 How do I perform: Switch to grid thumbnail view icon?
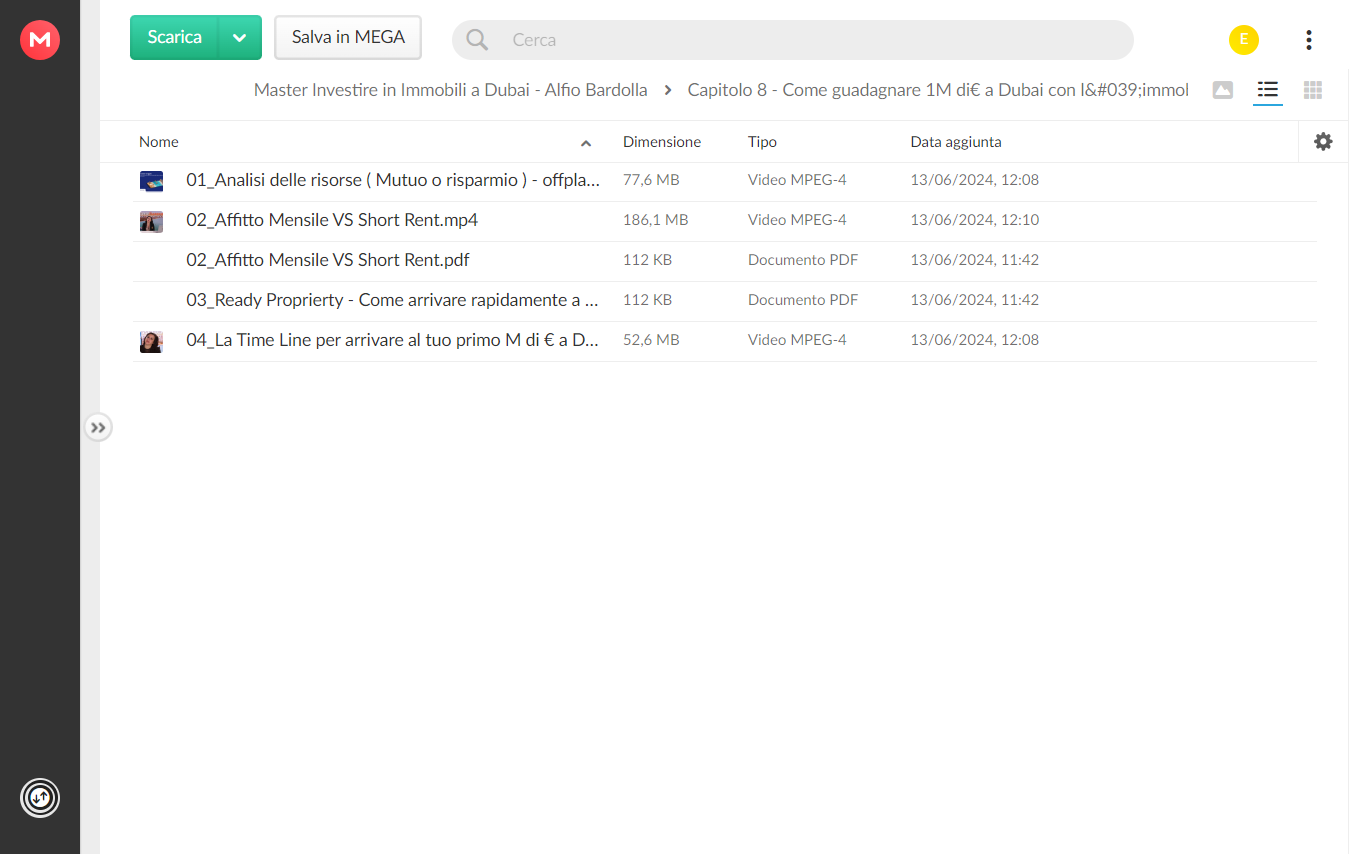point(1313,90)
